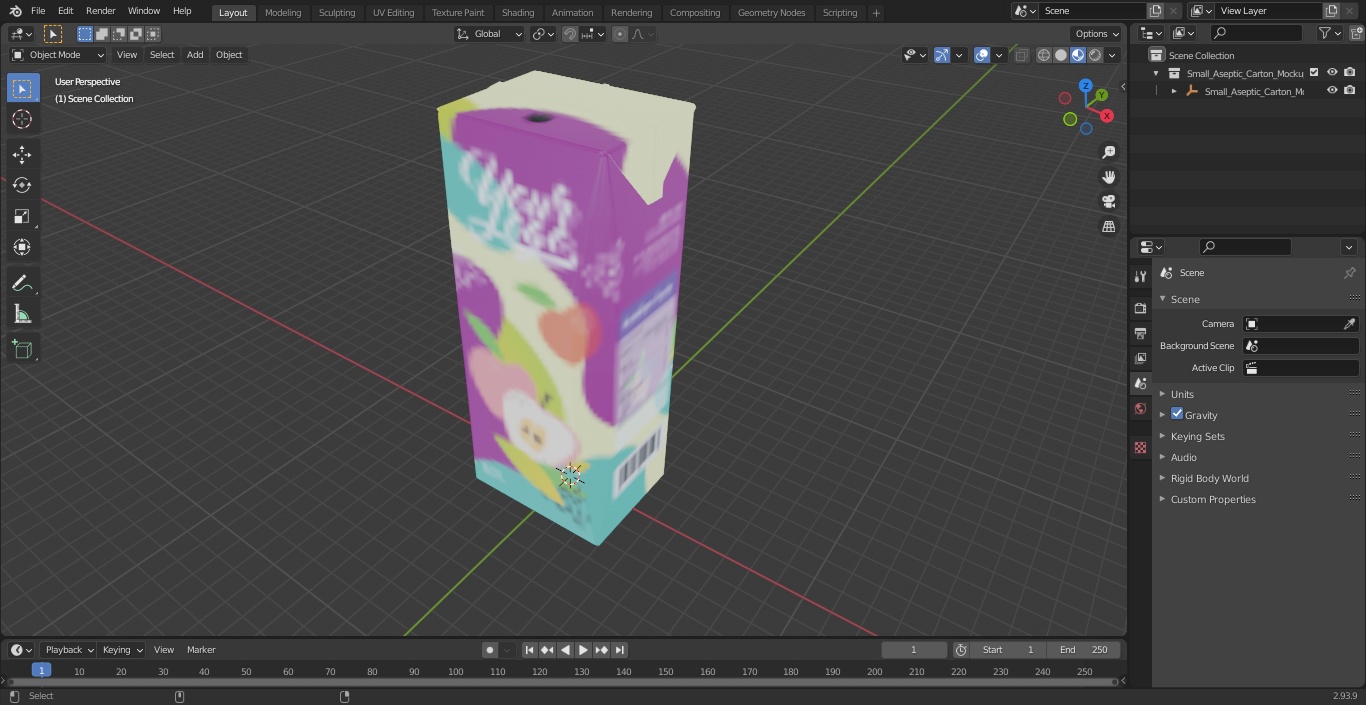1366x705 pixels.
Task: Click the pan view hand icon
Action: [1108, 177]
